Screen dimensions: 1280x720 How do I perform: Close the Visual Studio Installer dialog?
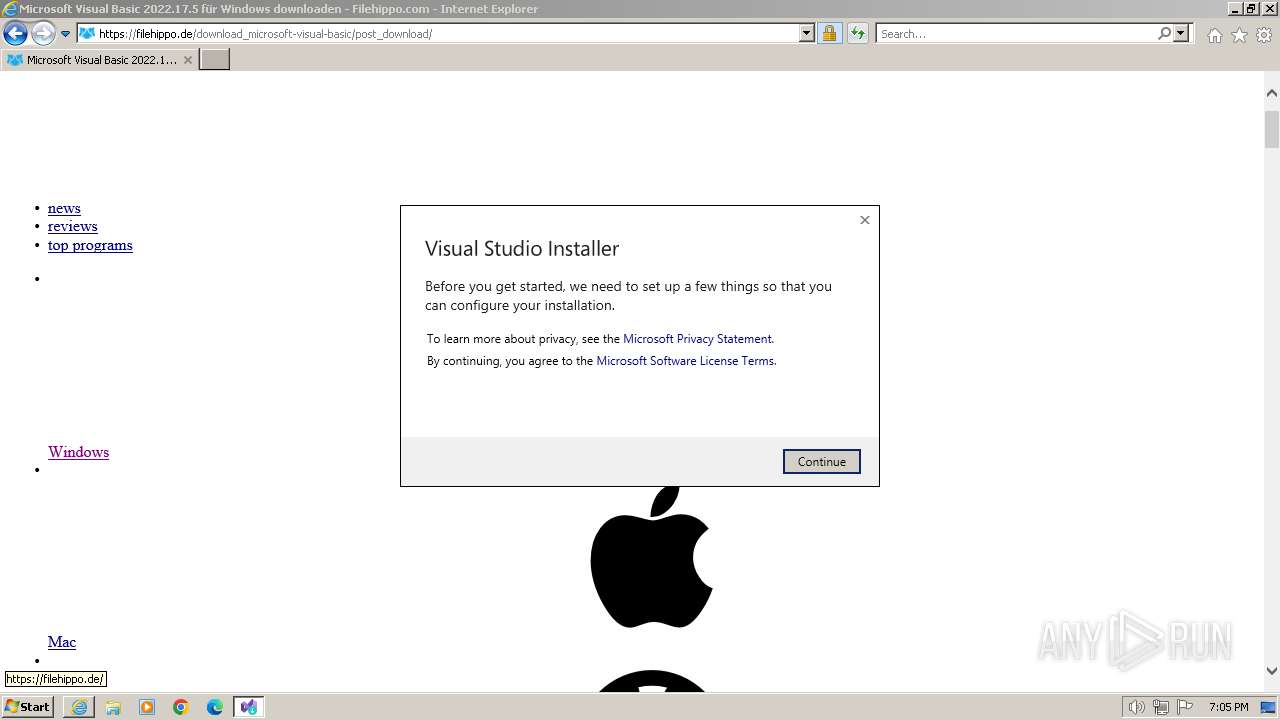865,220
